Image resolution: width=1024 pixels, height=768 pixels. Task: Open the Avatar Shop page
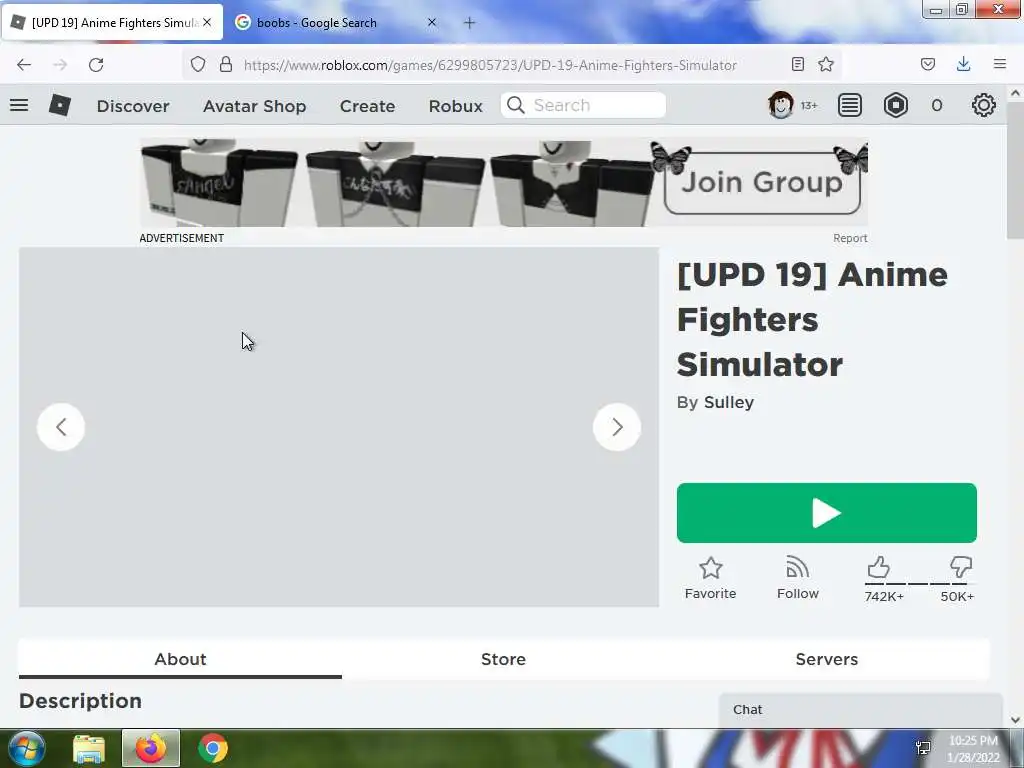tap(255, 106)
